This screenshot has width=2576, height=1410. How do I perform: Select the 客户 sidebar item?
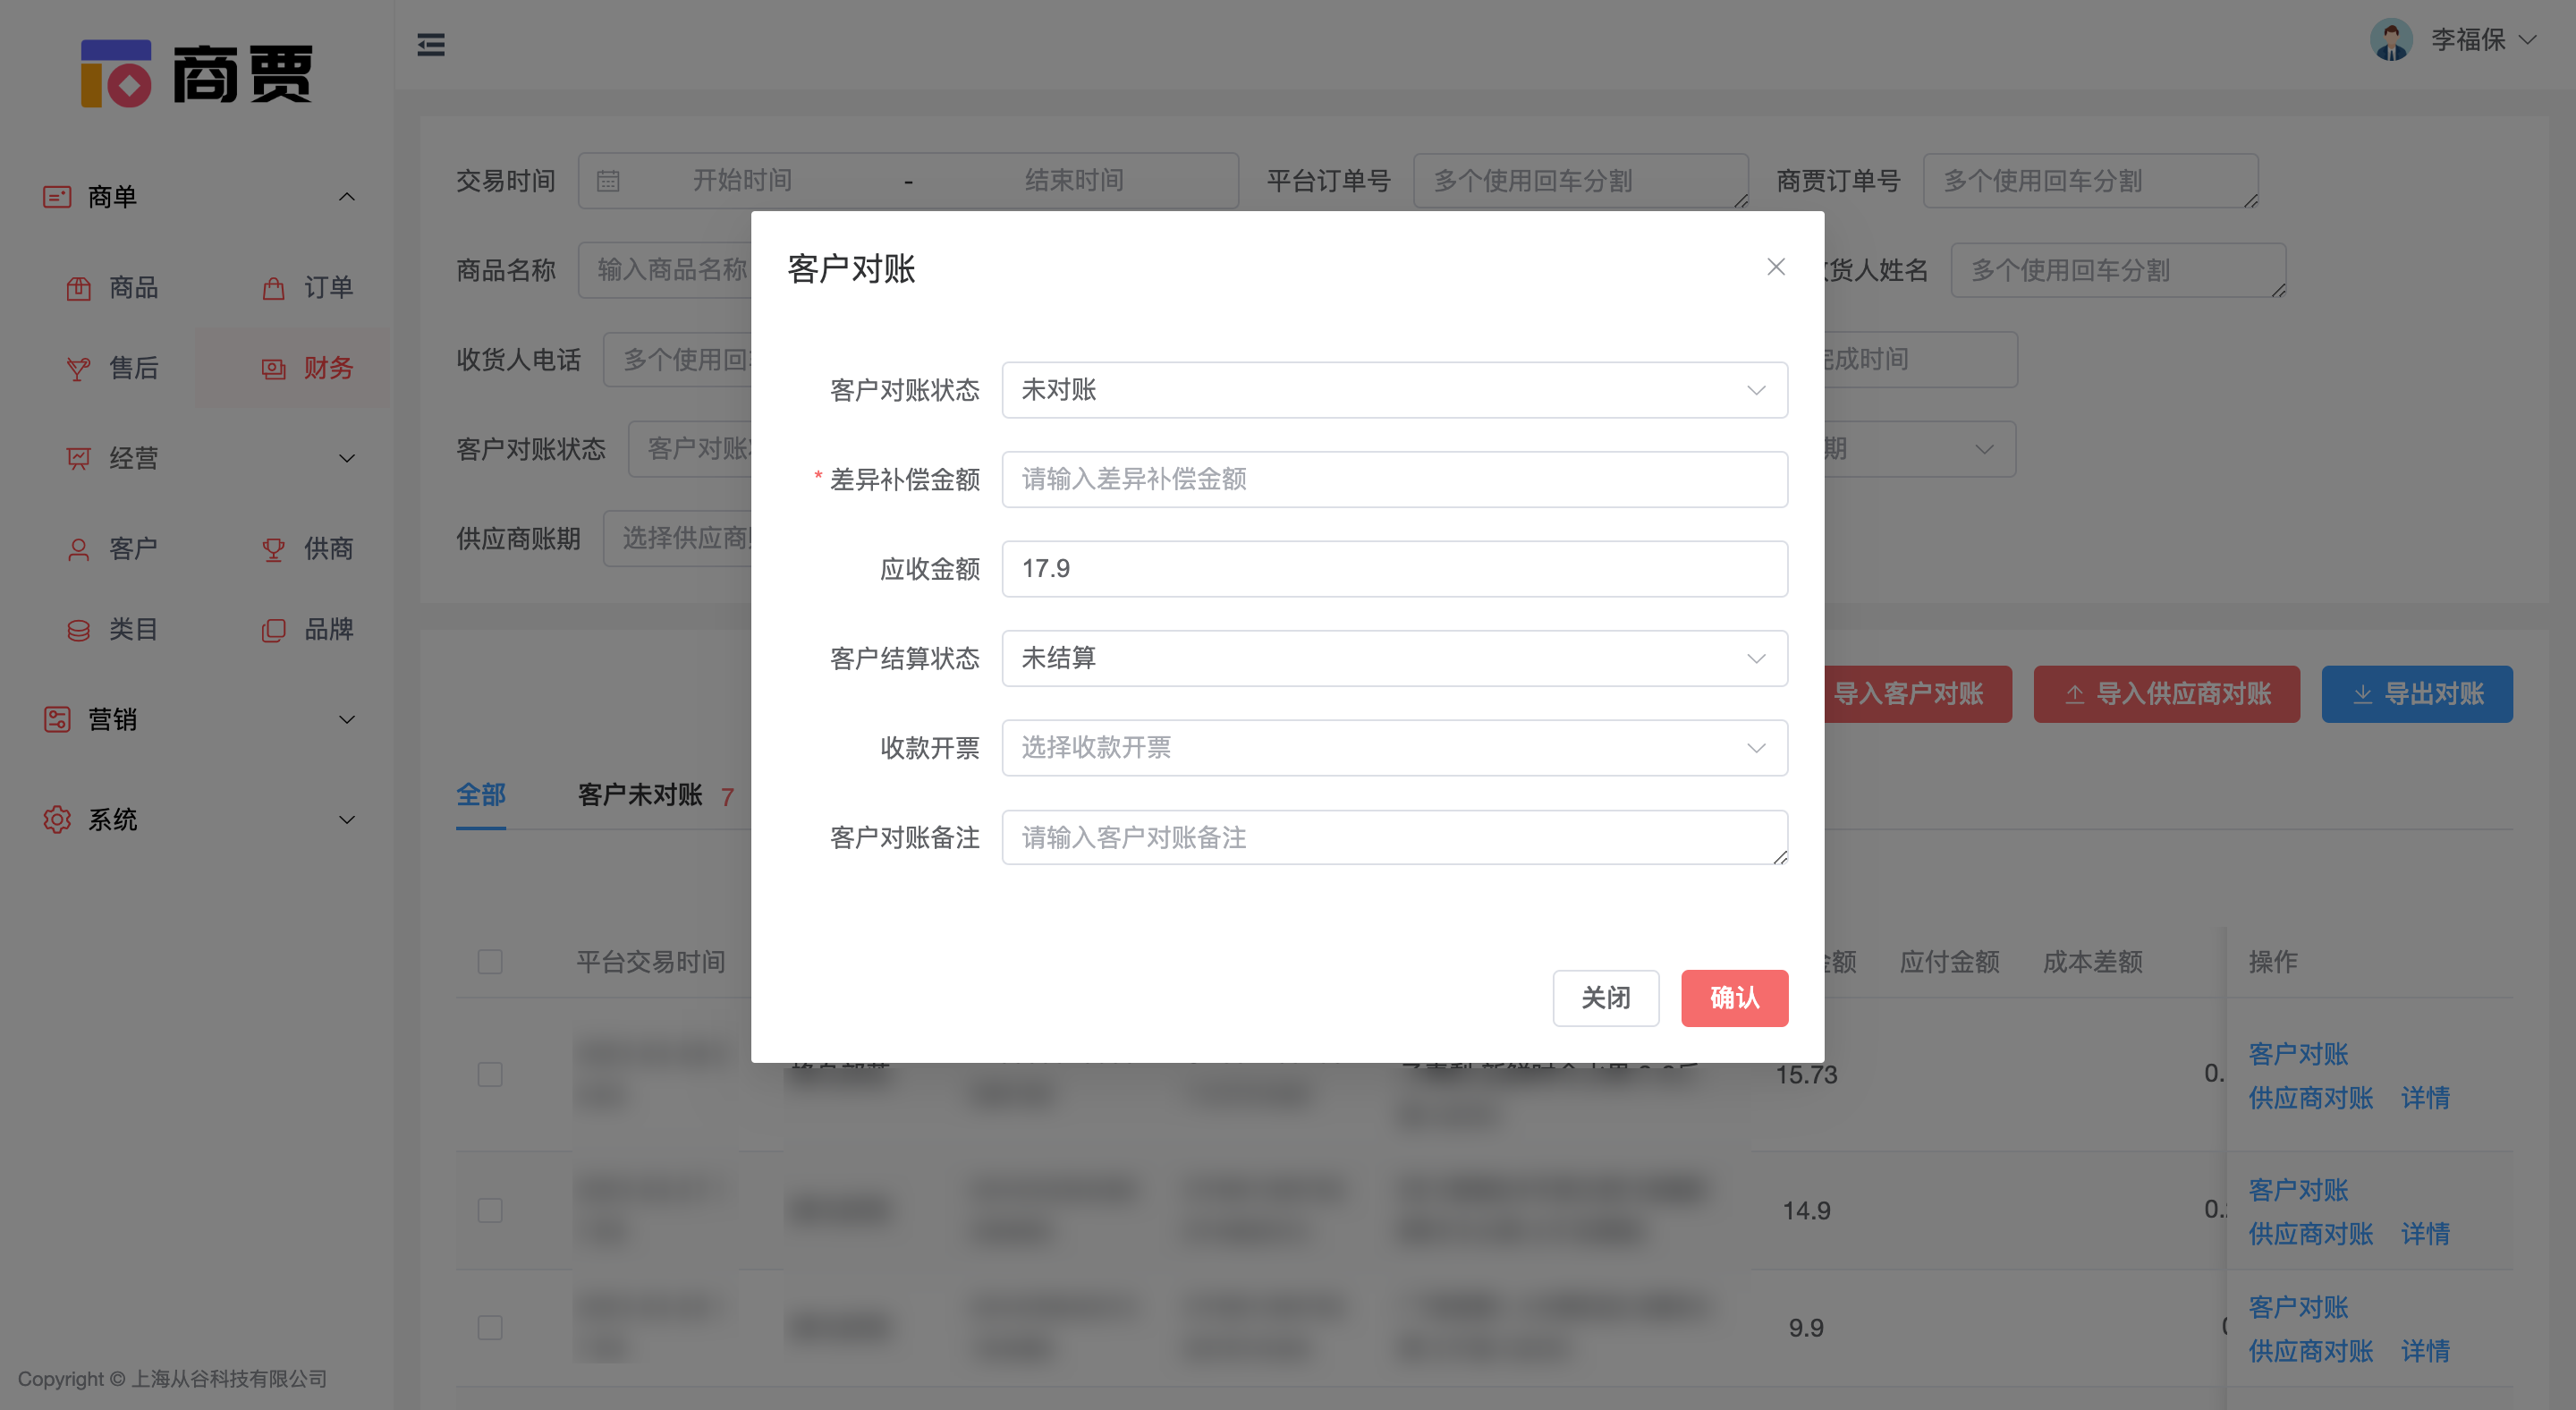pyautogui.click(x=133, y=548)
